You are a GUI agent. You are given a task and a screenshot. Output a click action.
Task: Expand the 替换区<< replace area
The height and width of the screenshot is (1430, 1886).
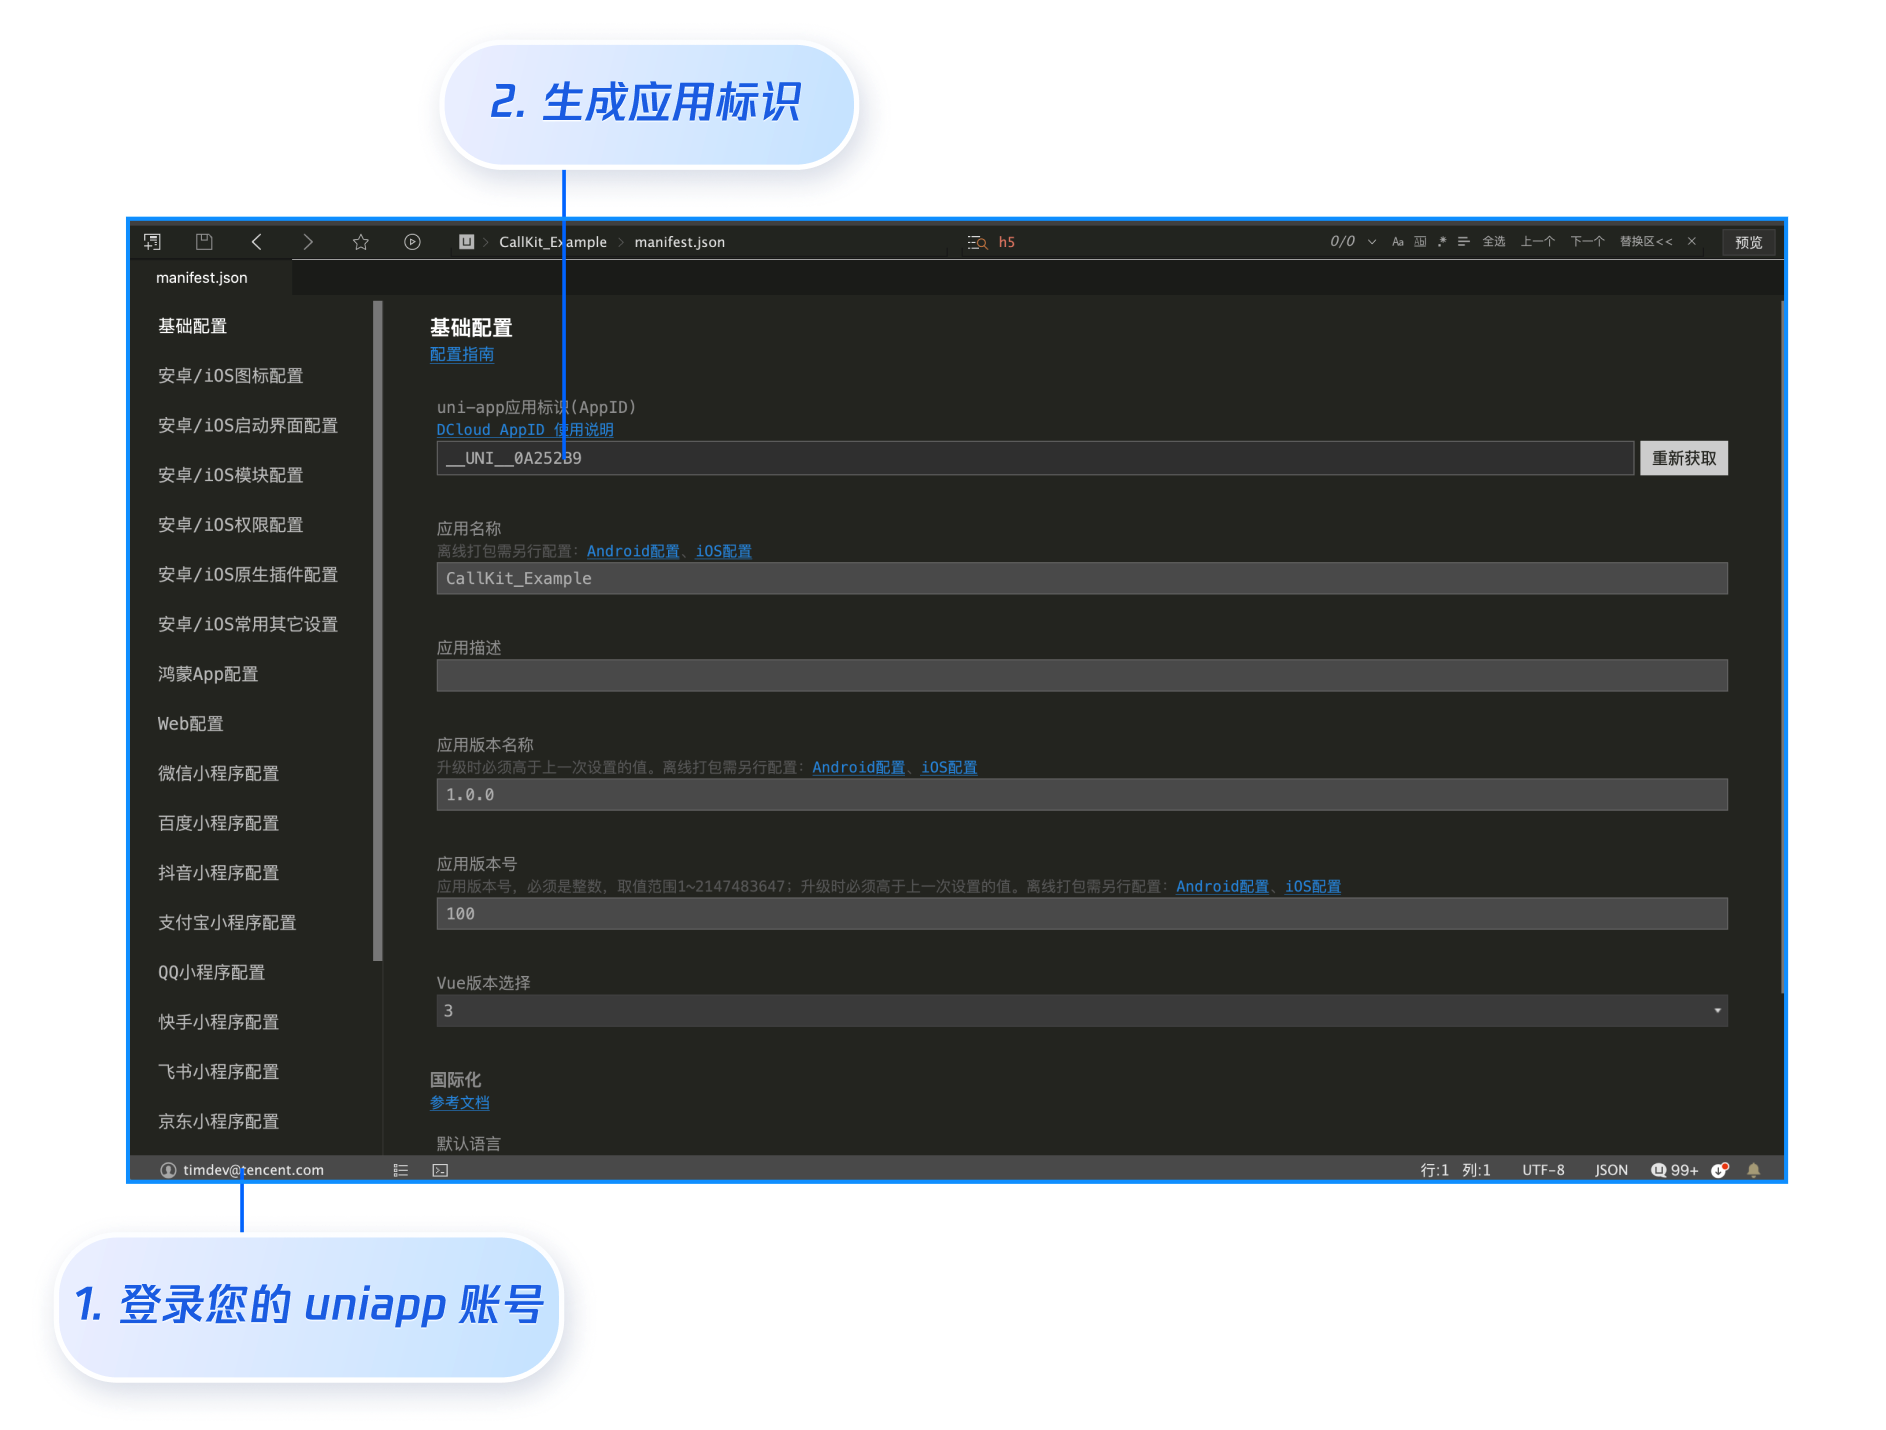coord(1646,242)
